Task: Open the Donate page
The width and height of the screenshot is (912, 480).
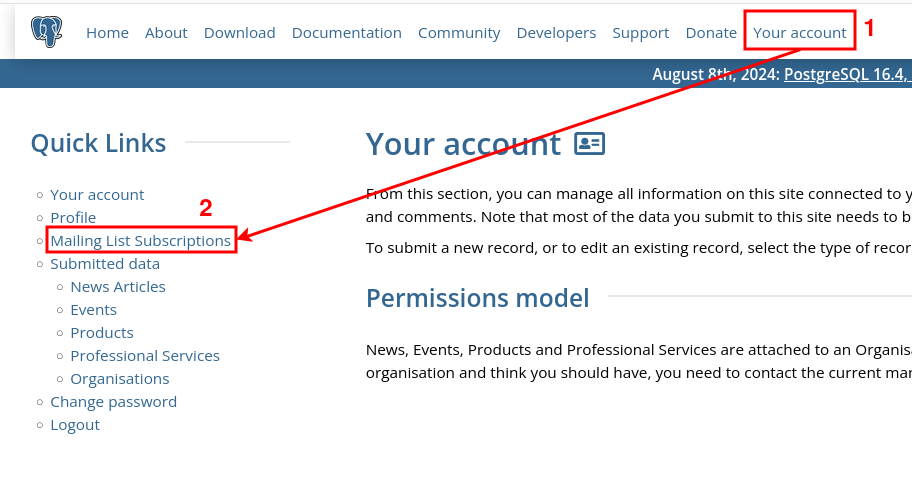Action: pos(711,33)
